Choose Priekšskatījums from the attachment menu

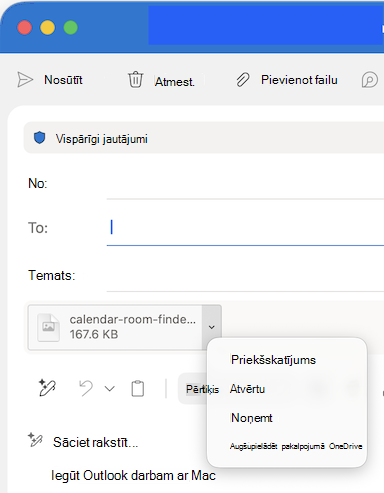click(273, 360)
